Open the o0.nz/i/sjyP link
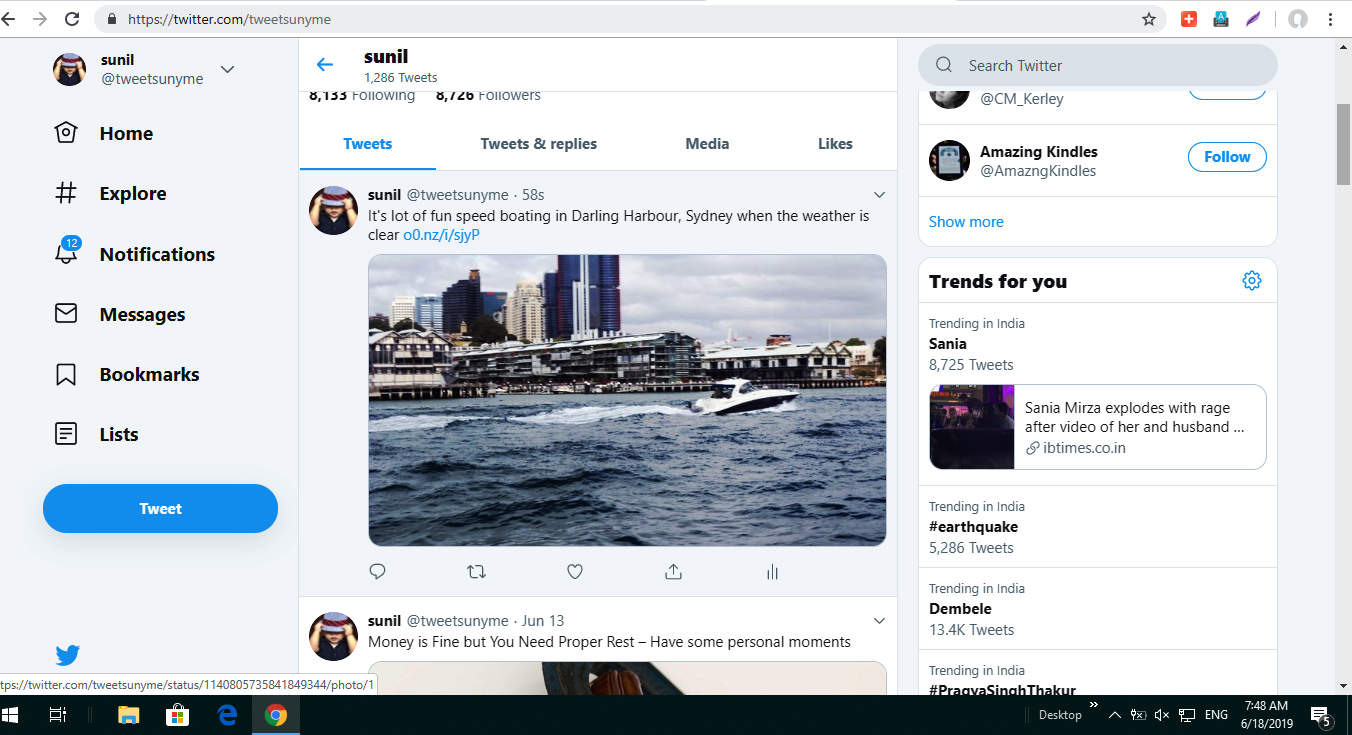This screenshot has height=735, width=1352. click(441, 235)
